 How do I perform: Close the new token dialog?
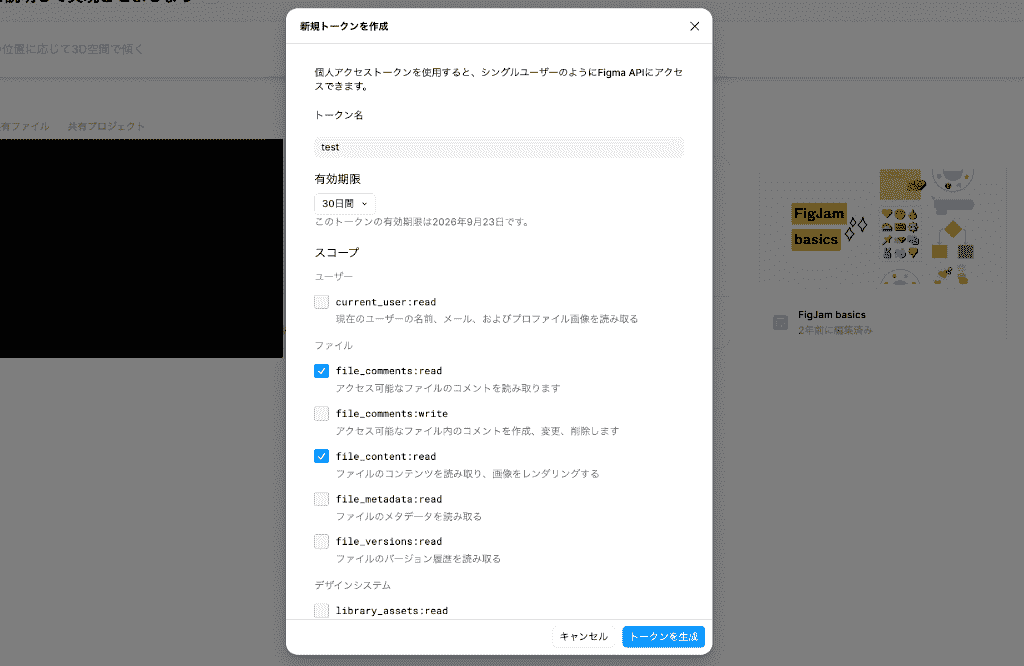click(x=694, y=26)
